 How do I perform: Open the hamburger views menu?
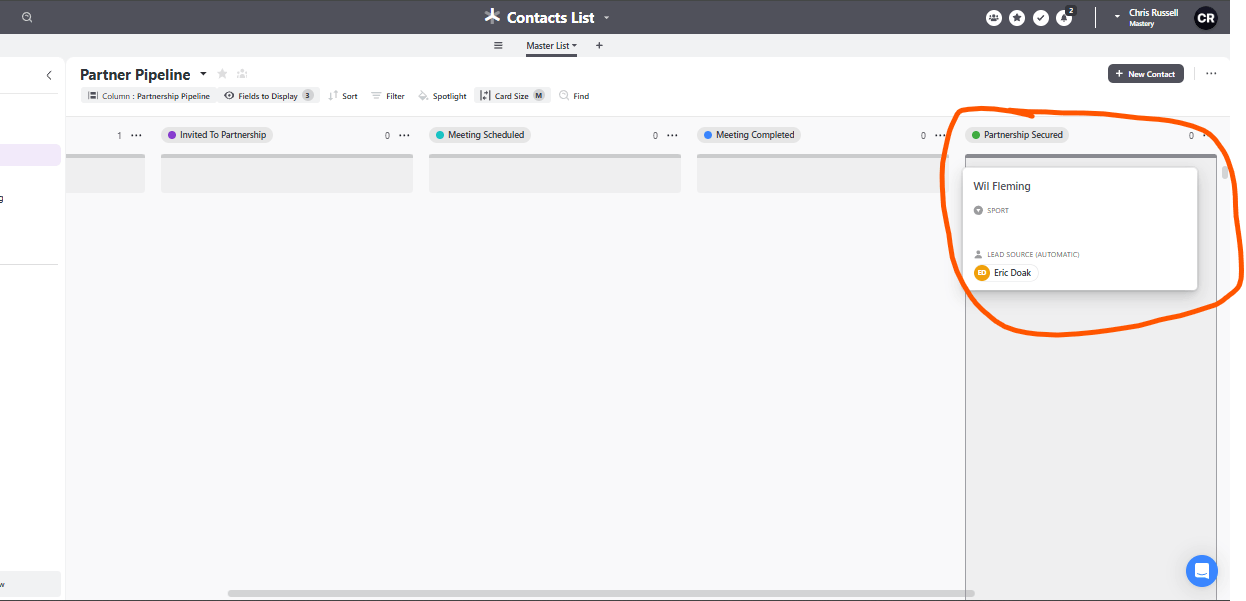click(x=498, y=45)
